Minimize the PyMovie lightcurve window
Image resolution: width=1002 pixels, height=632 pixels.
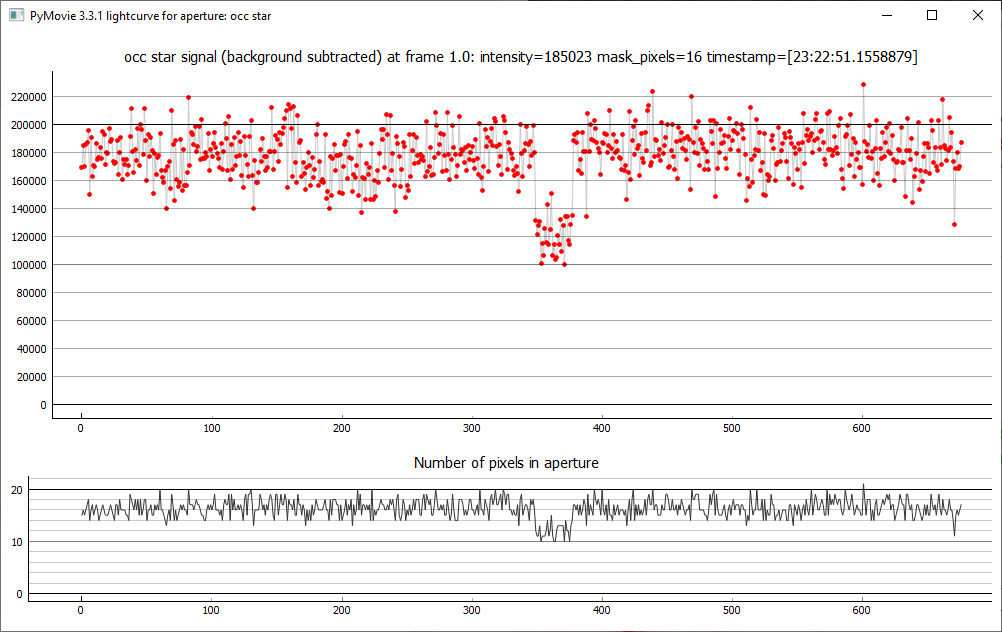click(886, 16)
